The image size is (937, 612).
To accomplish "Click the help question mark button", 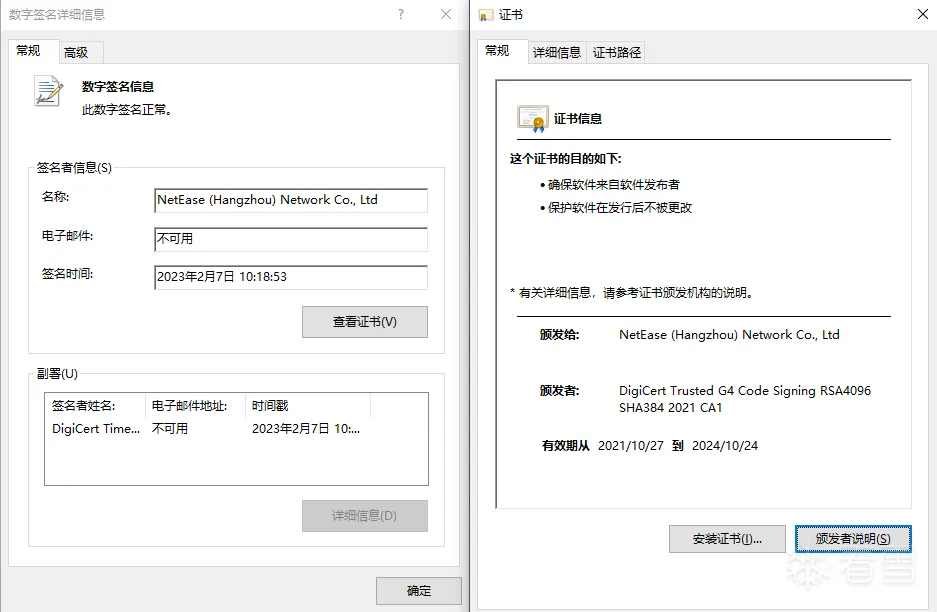I will pos(401,14).
